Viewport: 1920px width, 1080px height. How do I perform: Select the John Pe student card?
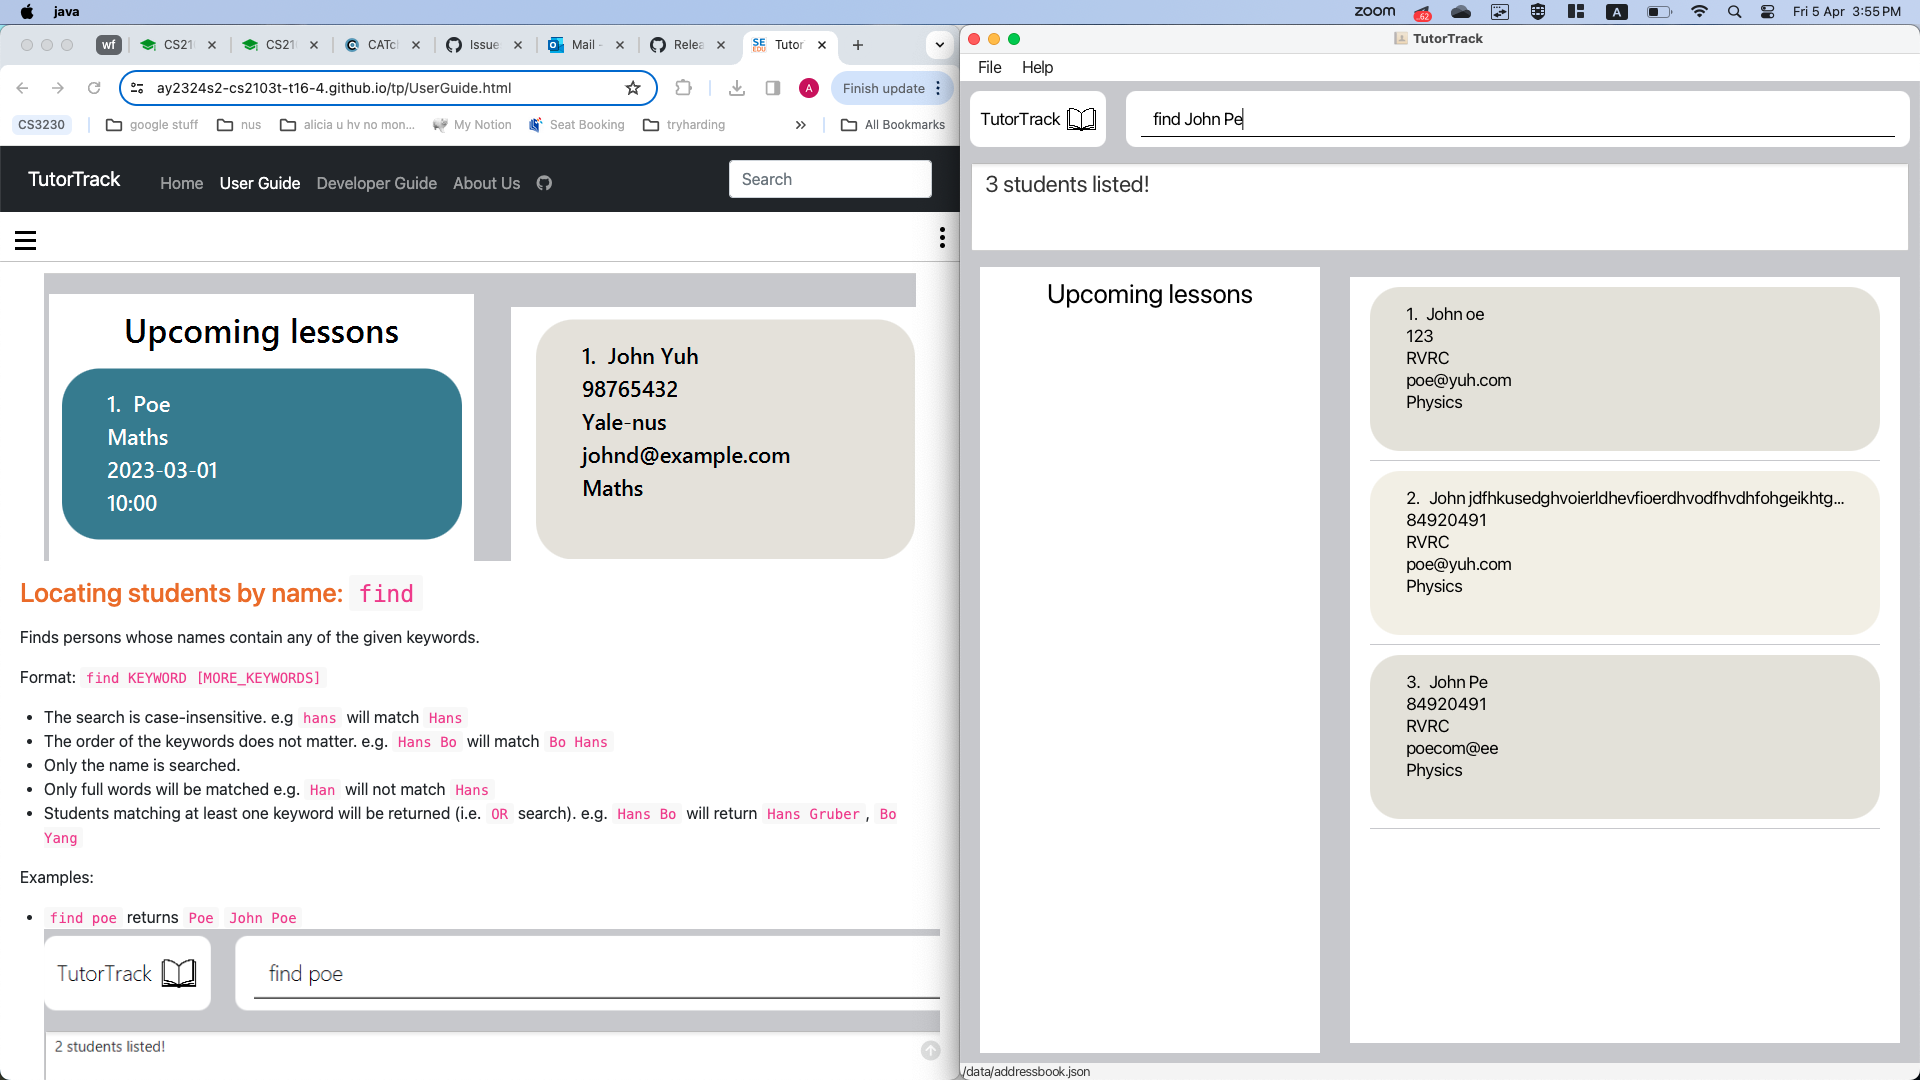point(1624,736)
